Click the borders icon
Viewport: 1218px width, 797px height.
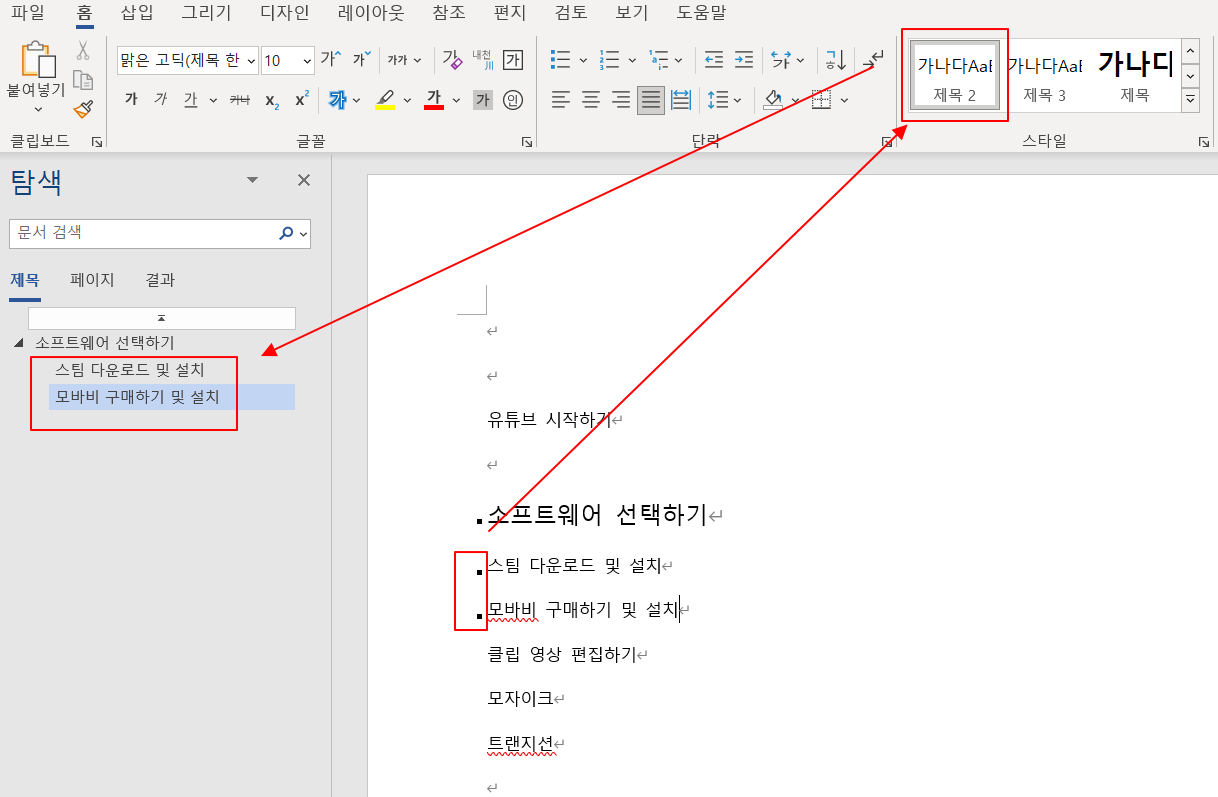click(821, 100)
